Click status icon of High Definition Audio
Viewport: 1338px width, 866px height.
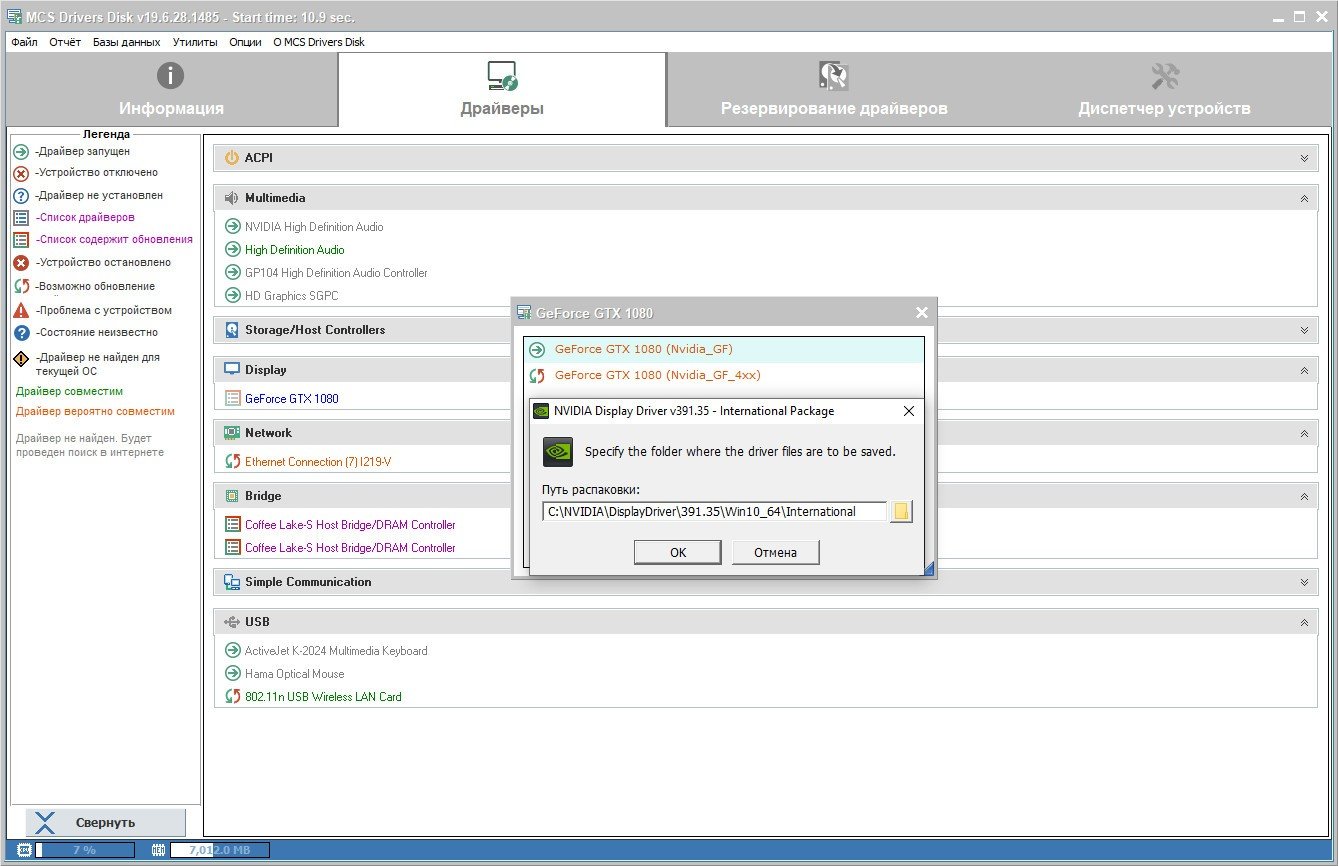point(233,250)
